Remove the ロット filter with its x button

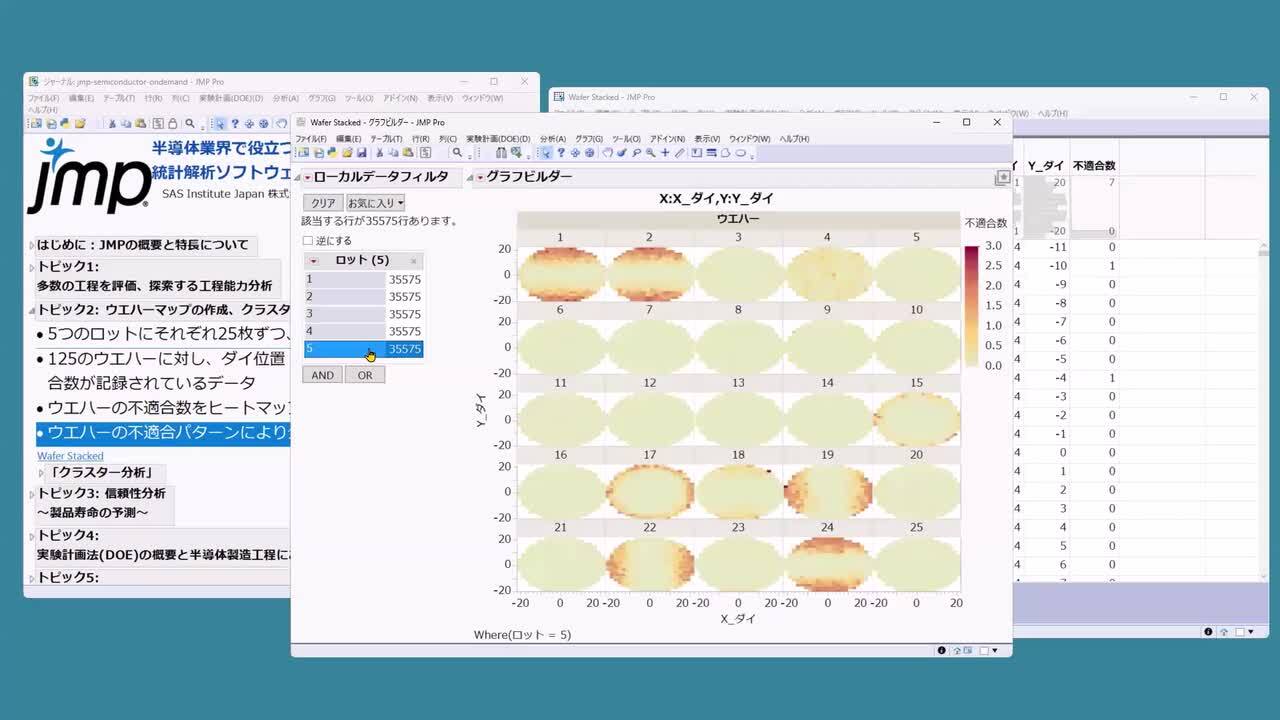pos(413,261)
